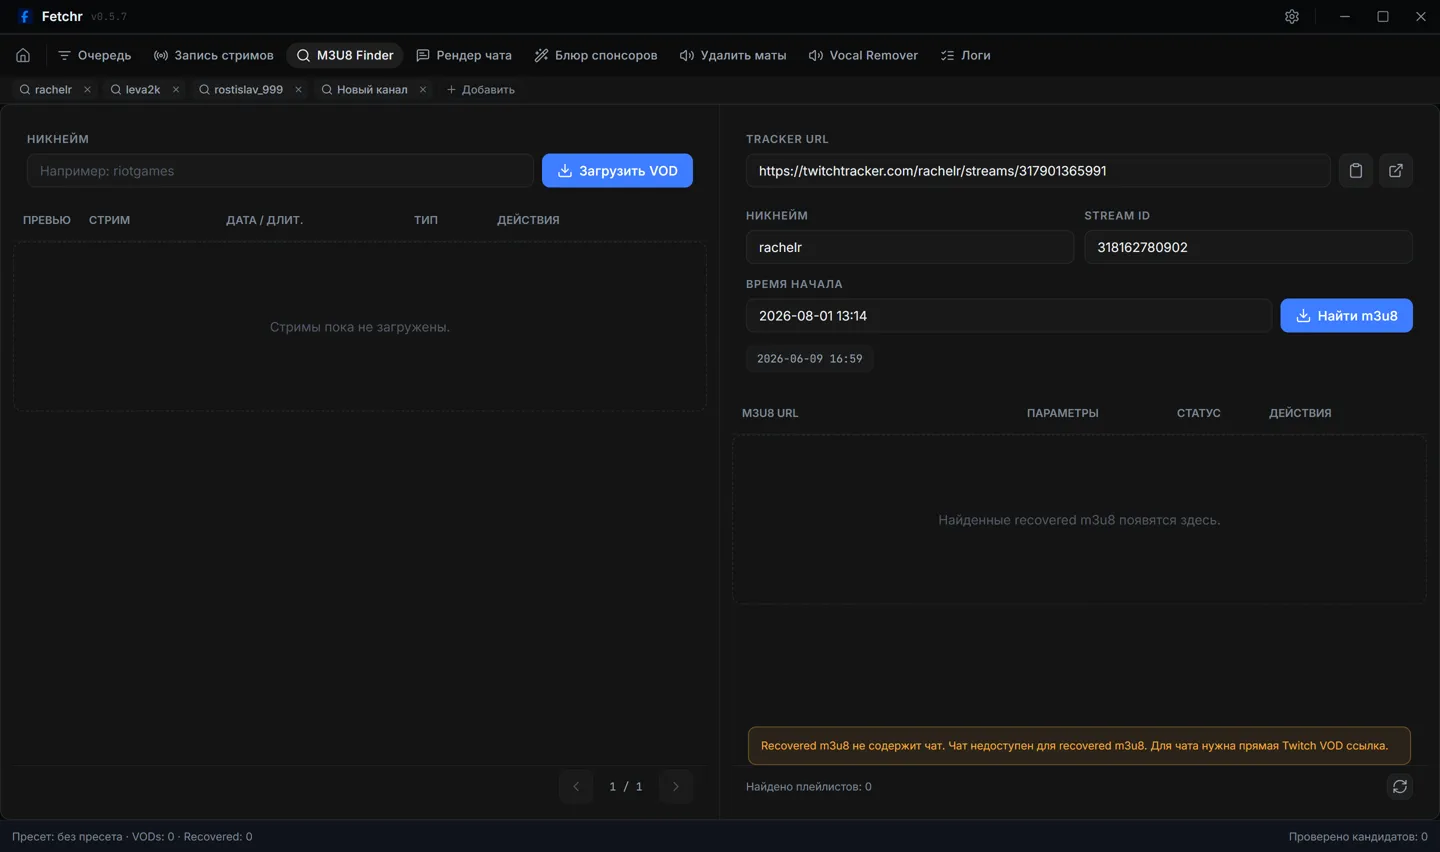The height and width of the screenshot is (852, 1440).
Task: Click the page indicator 1 / 1
Action: (x=626, y=787)
